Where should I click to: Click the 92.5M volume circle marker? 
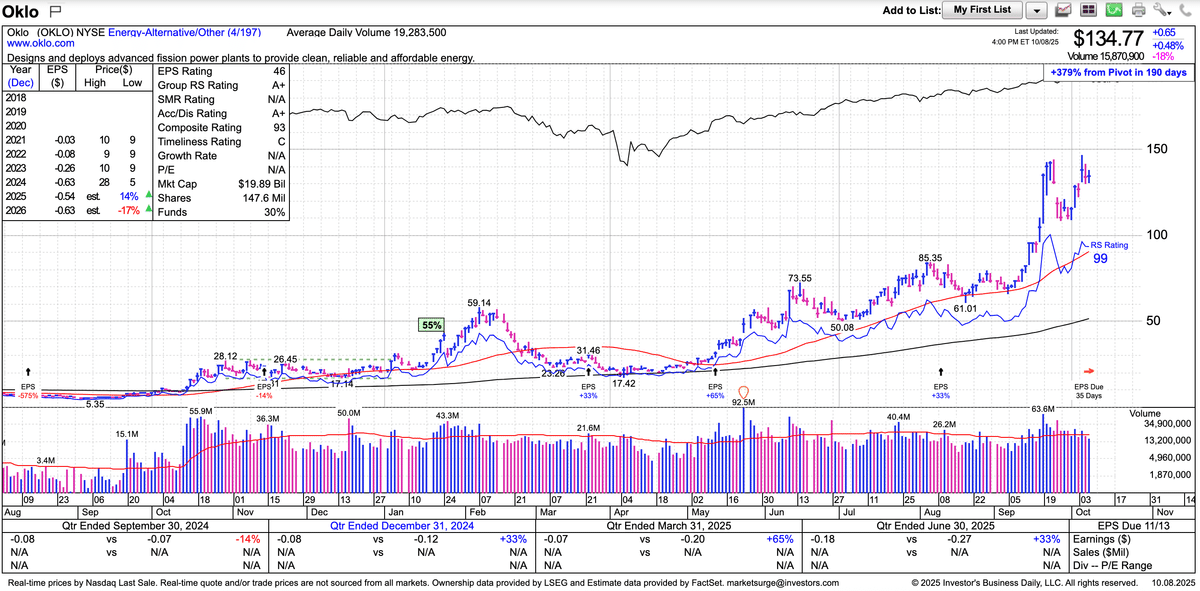click(x=743, y=391)
